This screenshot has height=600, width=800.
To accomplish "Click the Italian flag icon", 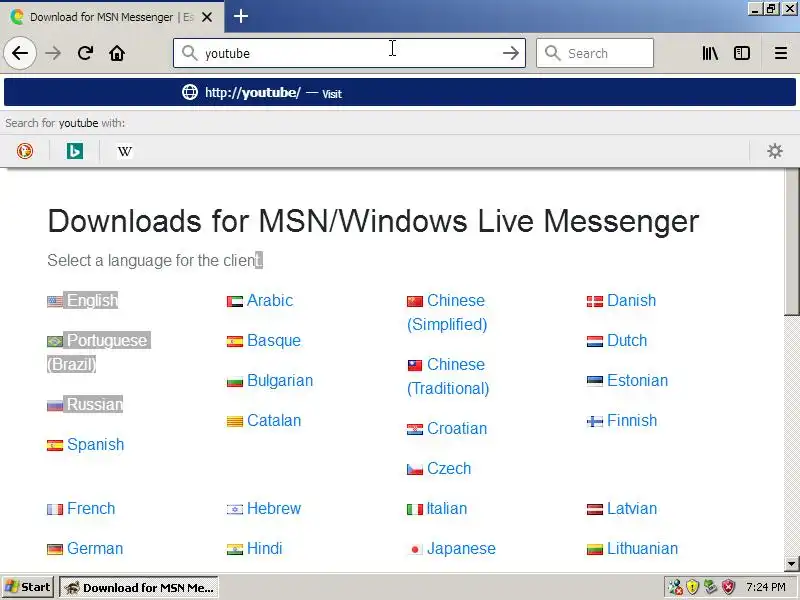I will coord(415,510).
